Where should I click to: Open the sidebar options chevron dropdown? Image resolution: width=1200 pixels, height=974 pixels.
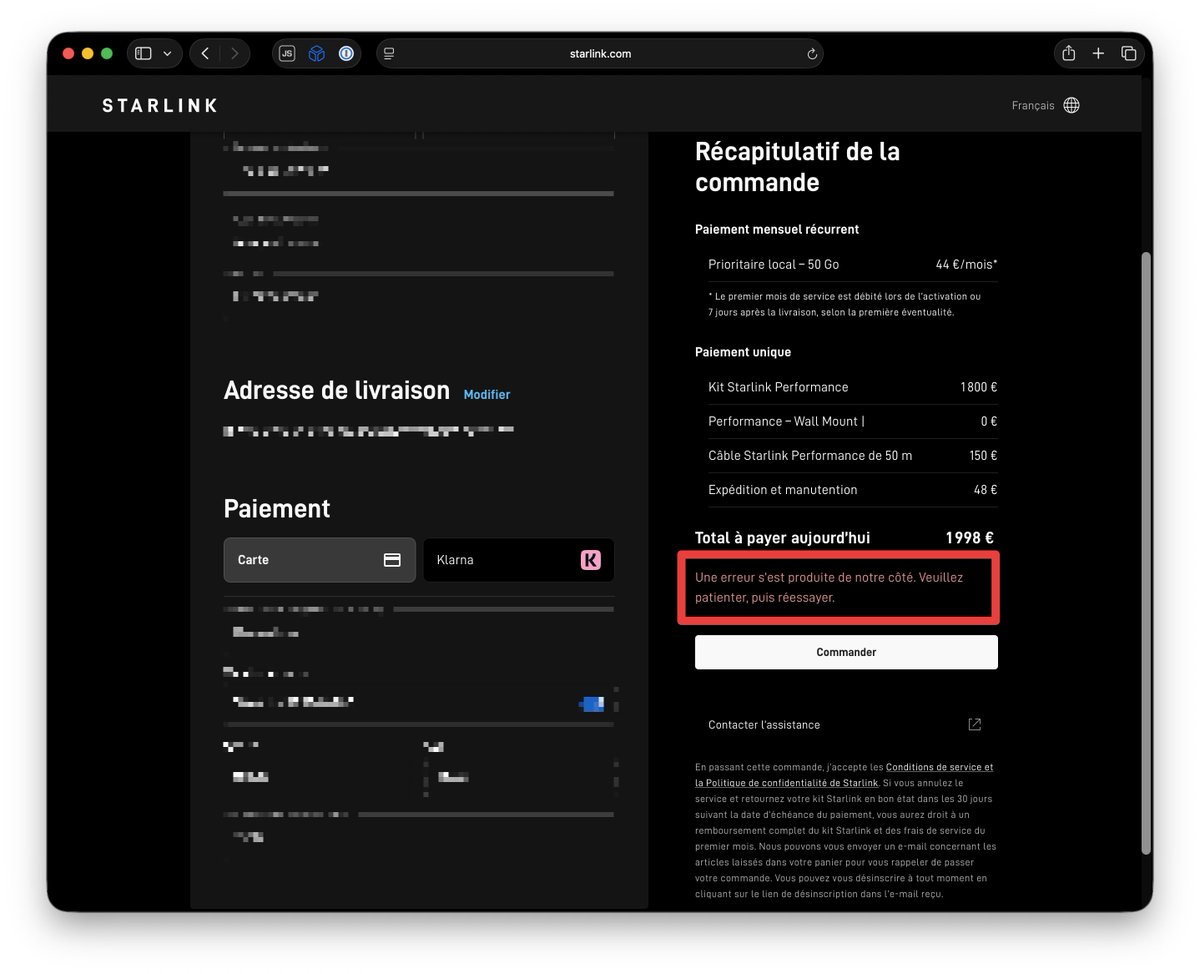[167, 54]
